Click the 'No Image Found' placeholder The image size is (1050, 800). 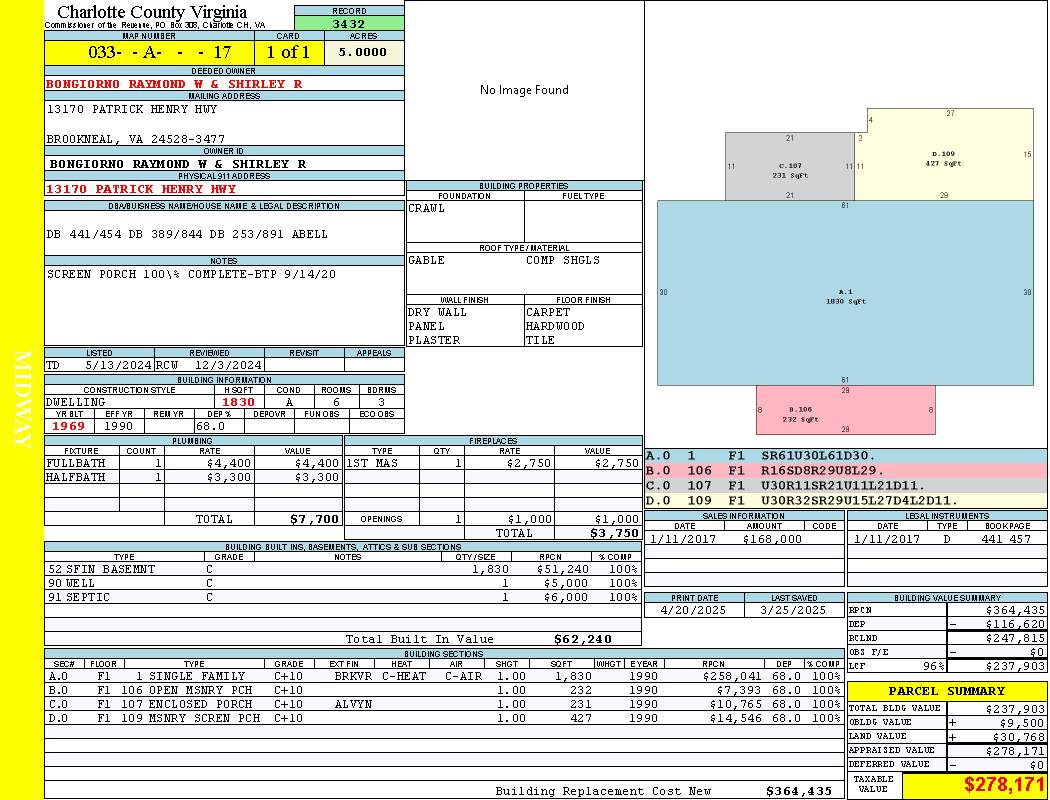(x=524, y=90)
